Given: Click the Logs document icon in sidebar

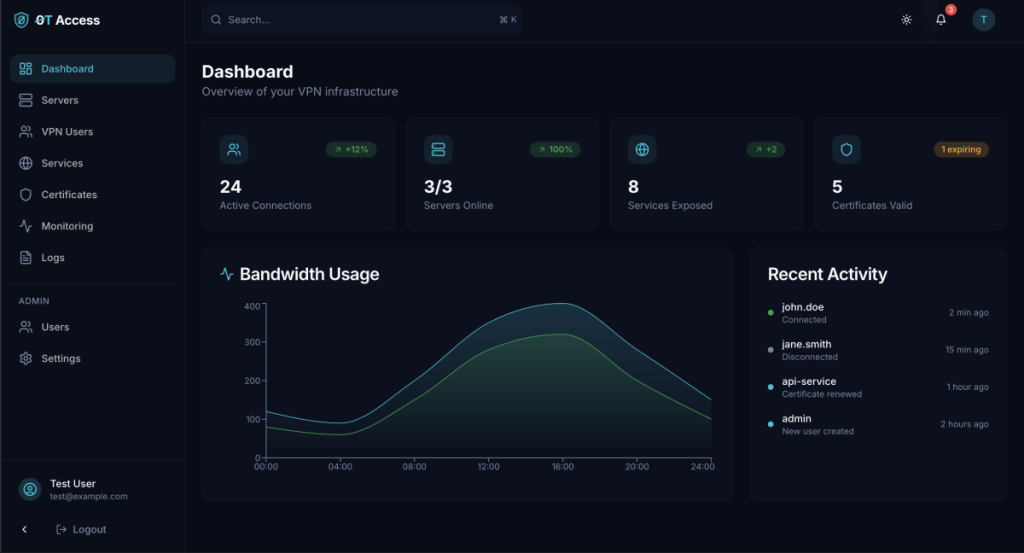Looking at the screenshot, I should point(26,258).
